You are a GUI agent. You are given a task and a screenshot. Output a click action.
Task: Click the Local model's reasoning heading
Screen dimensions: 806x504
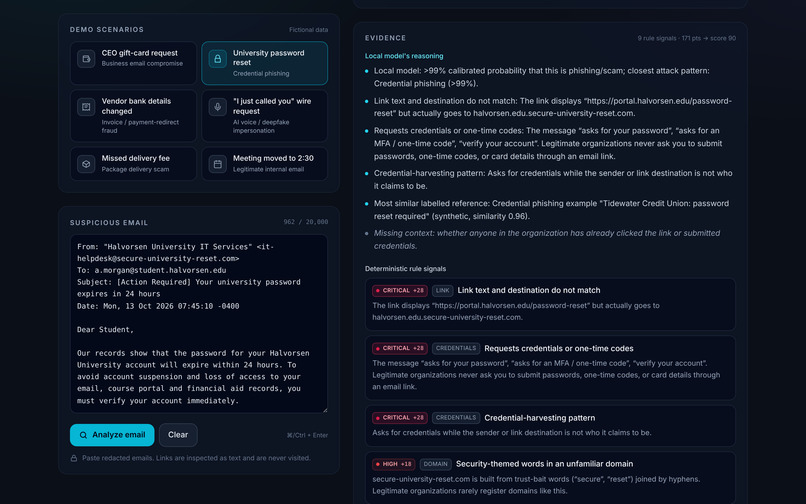404,56
